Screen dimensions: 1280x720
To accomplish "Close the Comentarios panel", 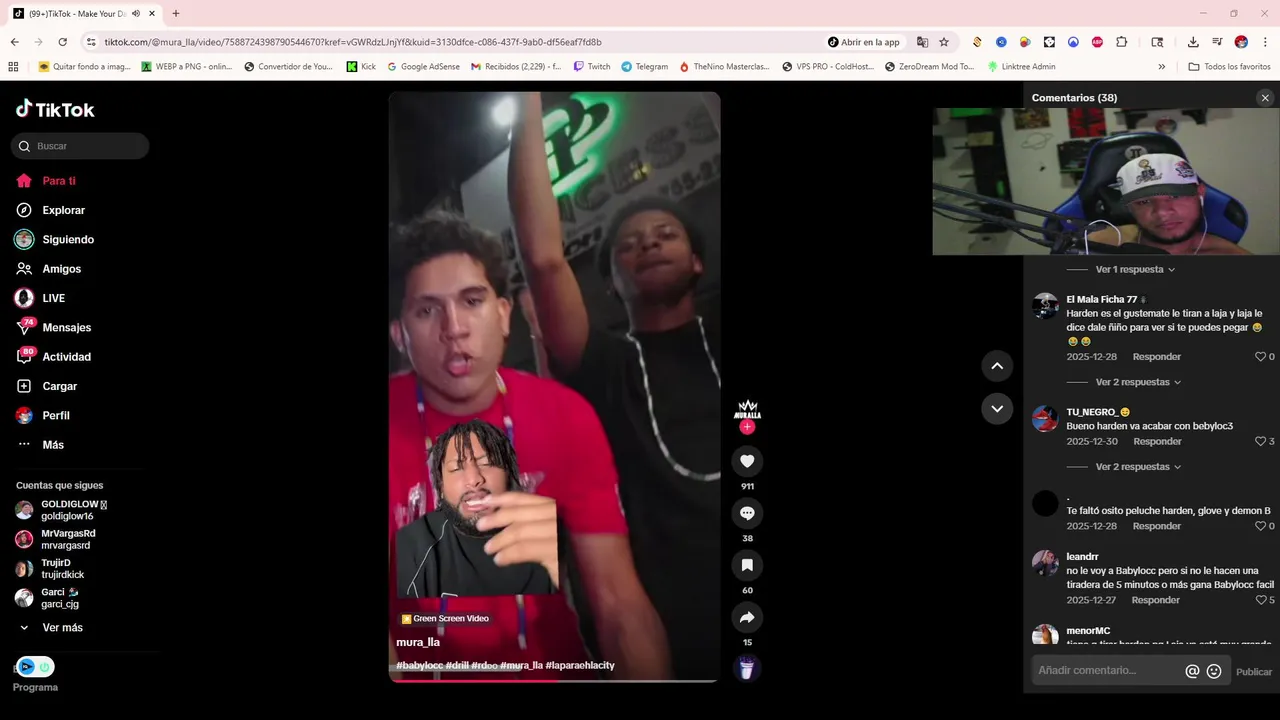I will [1265, 98].
